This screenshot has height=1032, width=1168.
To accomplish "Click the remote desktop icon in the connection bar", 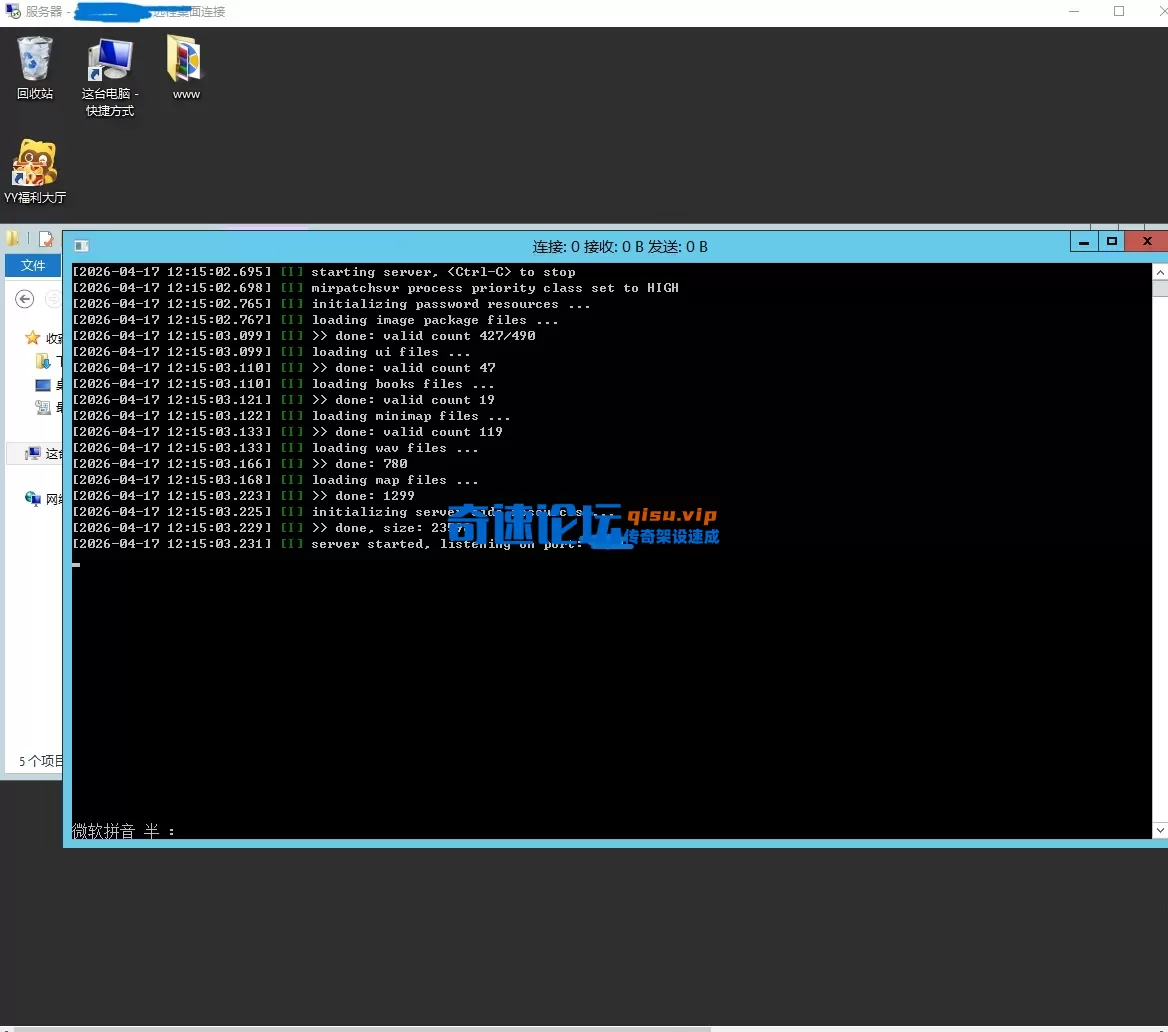I will 10,11.
